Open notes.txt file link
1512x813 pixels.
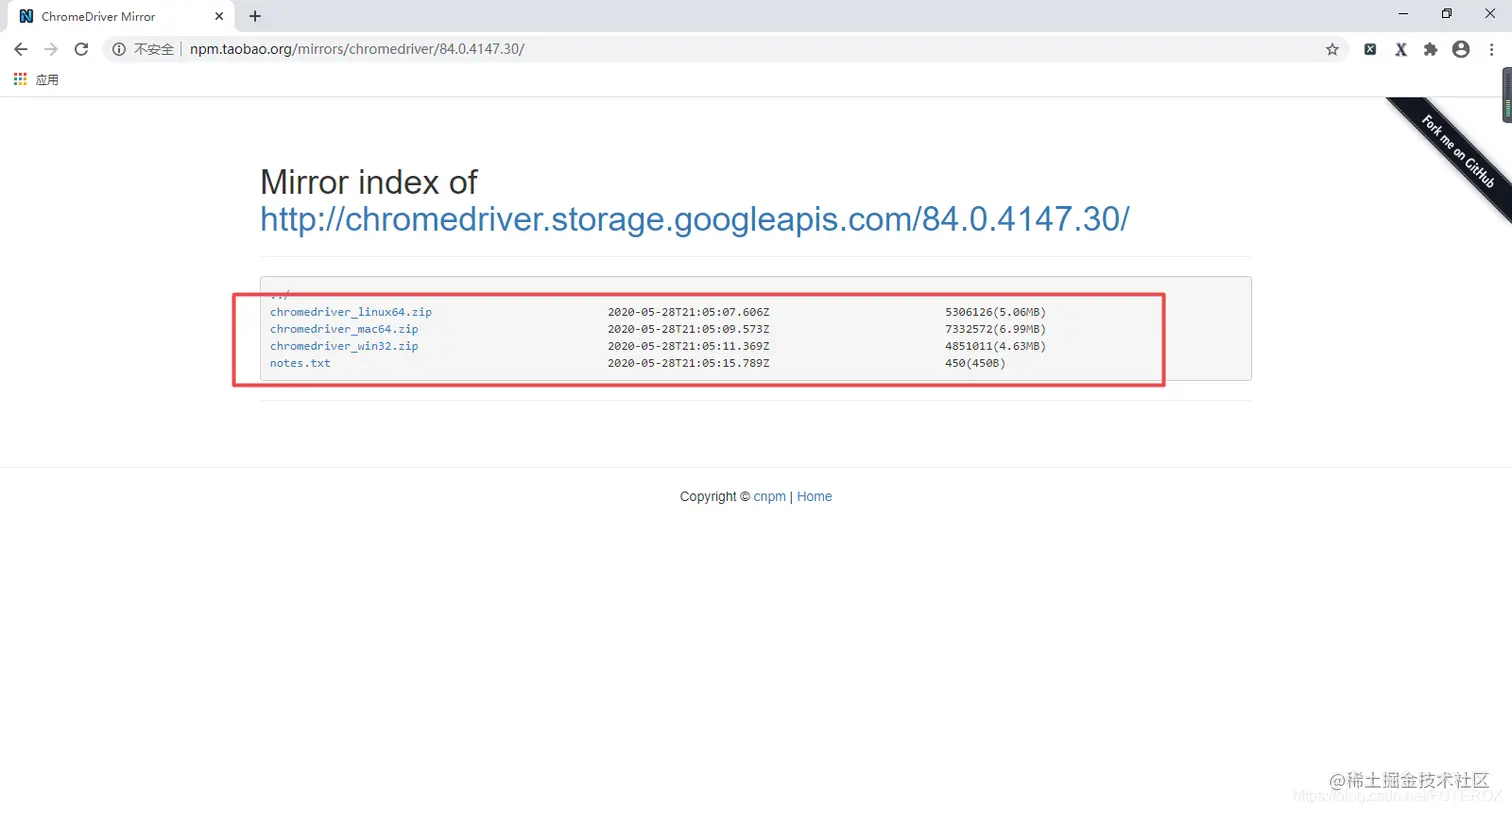click(300, 363)
